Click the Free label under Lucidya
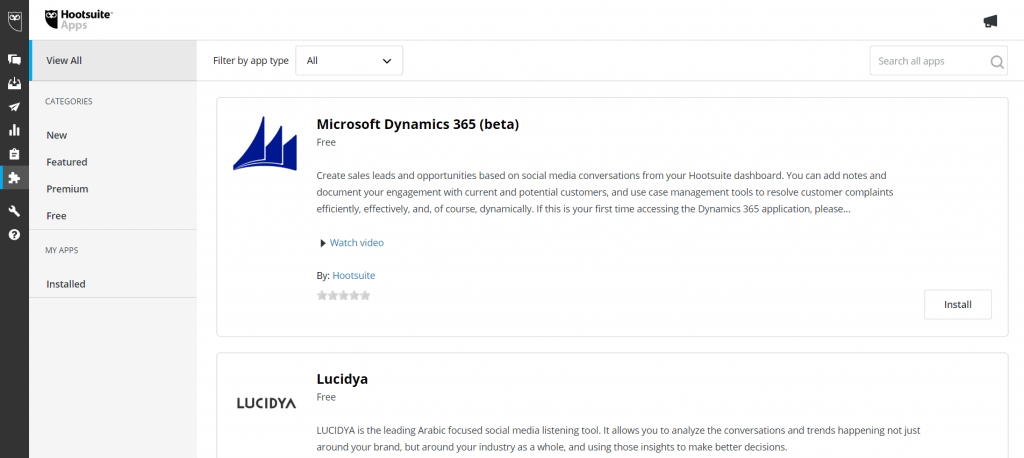The width and height of the screenshot is (1024, 458). click(x=326, y=397)
